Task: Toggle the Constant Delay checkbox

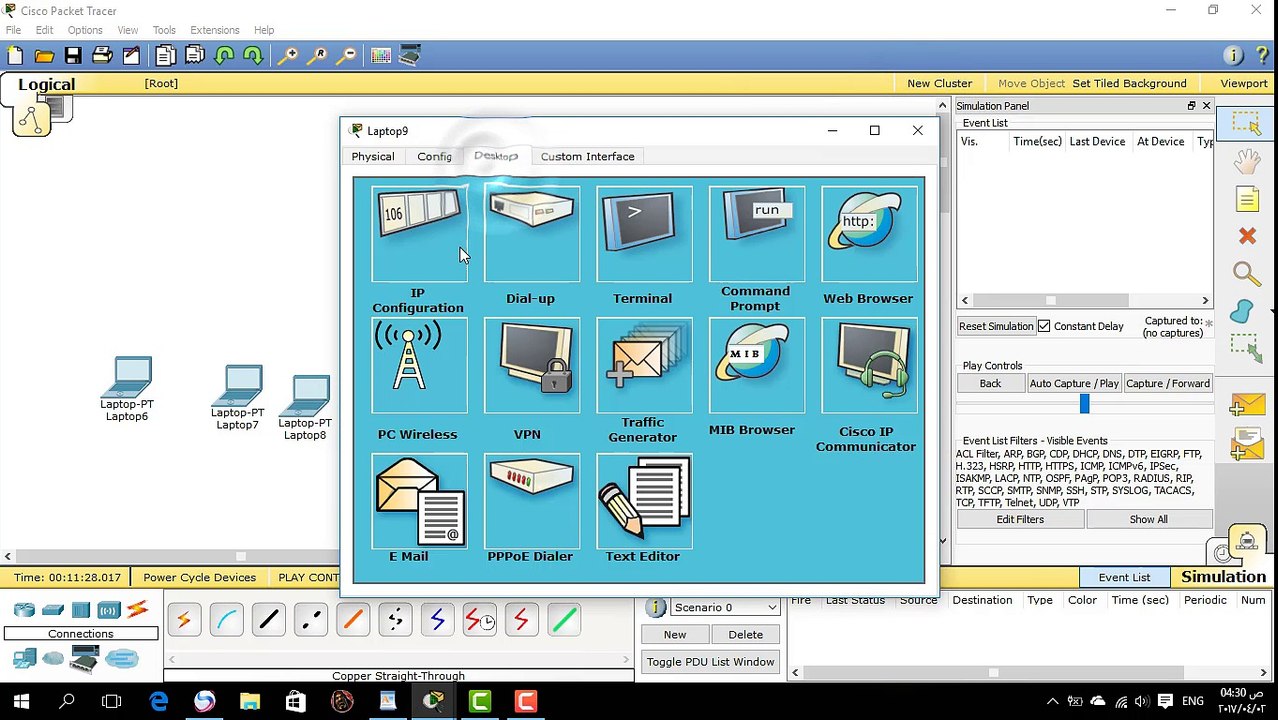Action: 1044,326
